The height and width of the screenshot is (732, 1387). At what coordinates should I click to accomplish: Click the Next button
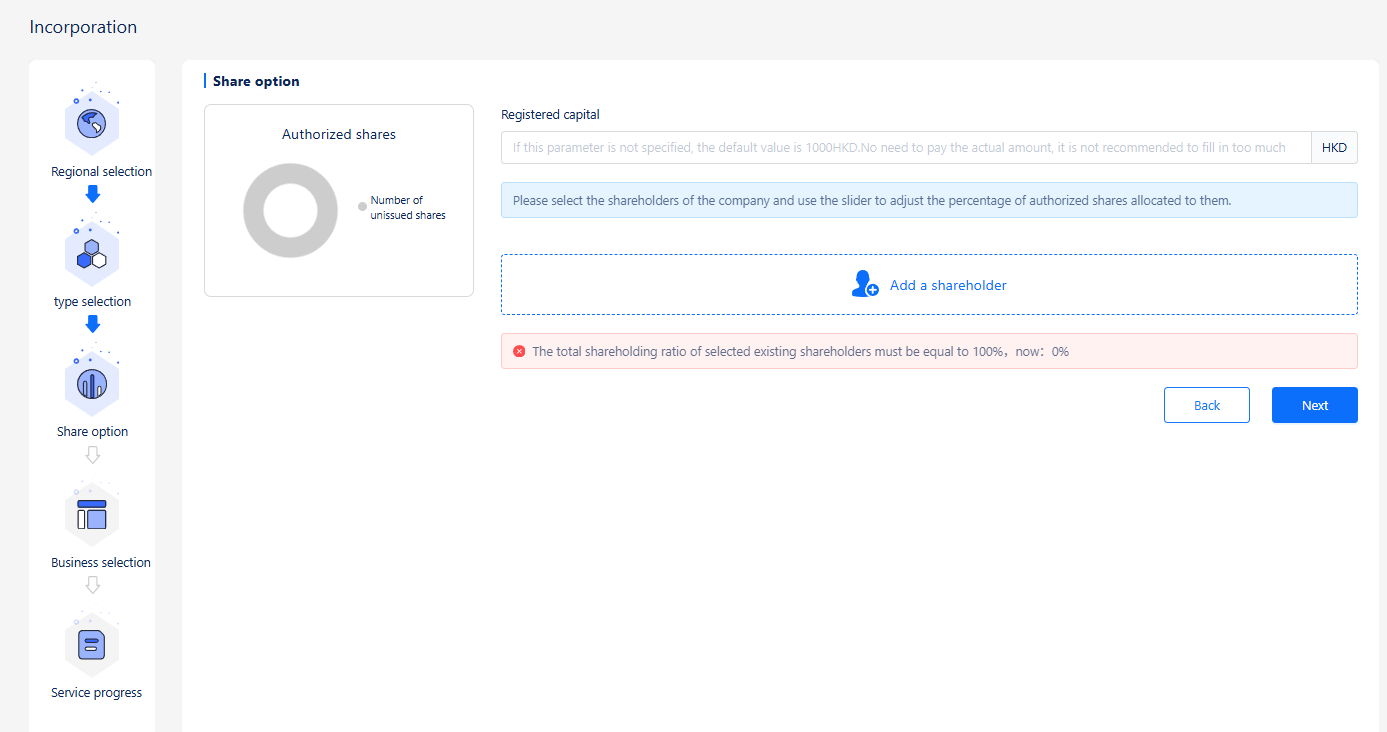[1315, 405]
